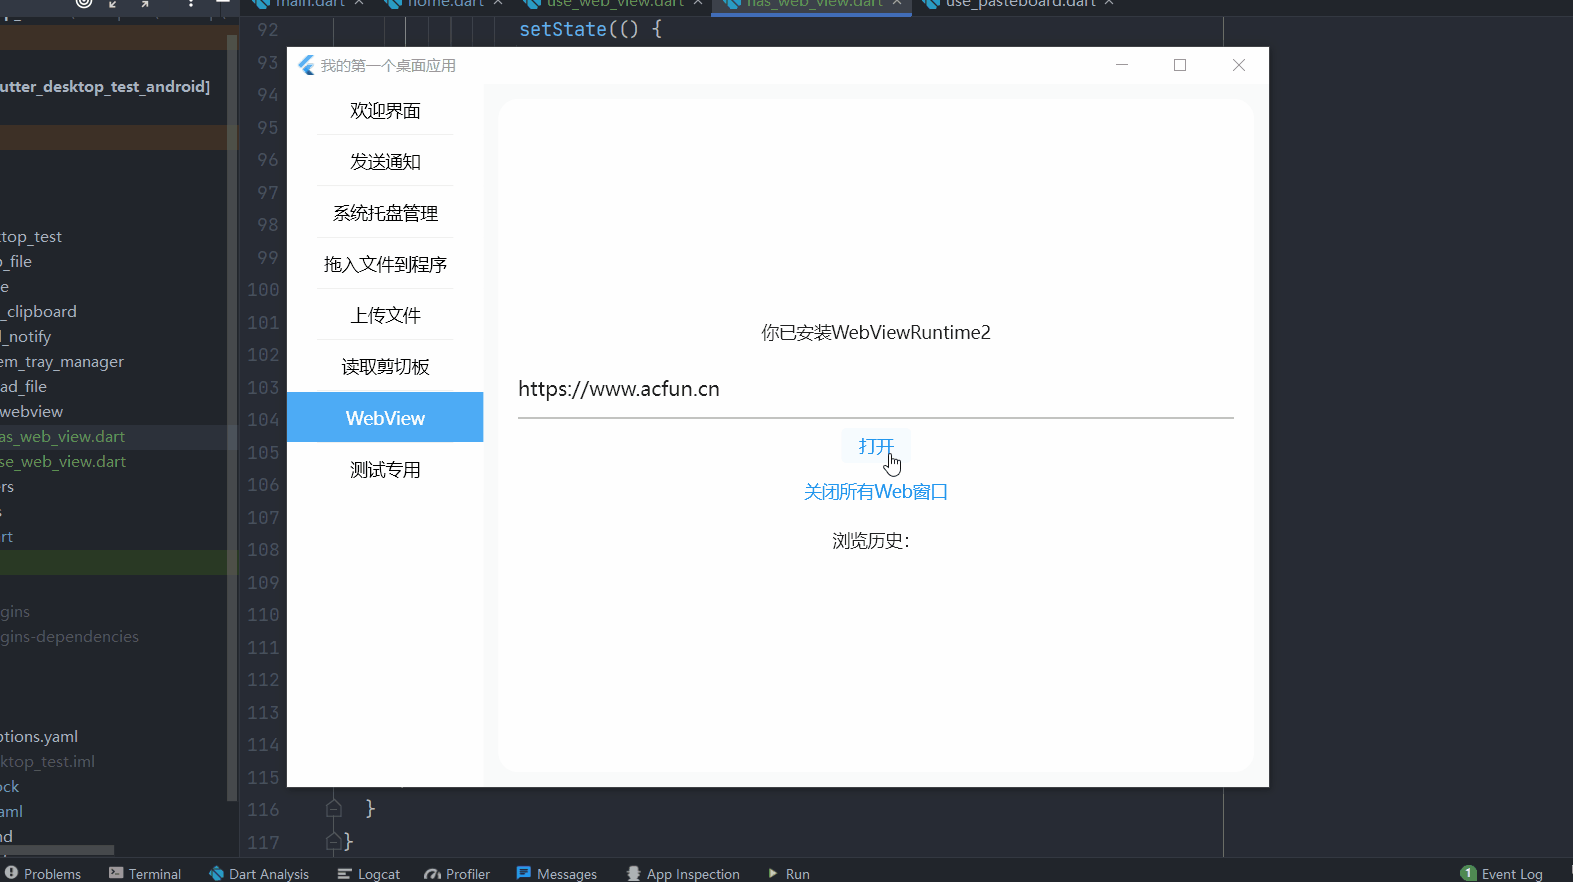
Task: Click the utter_desktop_test_android] project root label
Action: pyautogui.click(x=105, y=87)
